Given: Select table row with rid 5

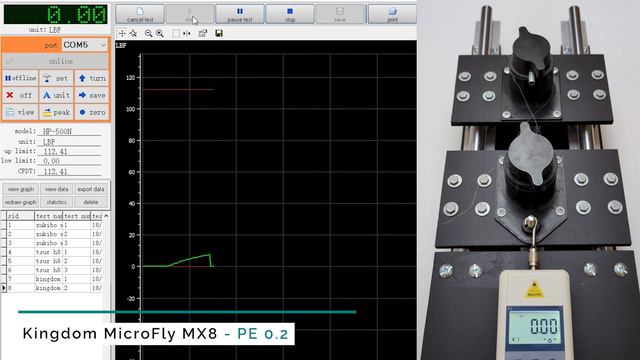Looking at the screenshot, I should [x=52, y=261].
